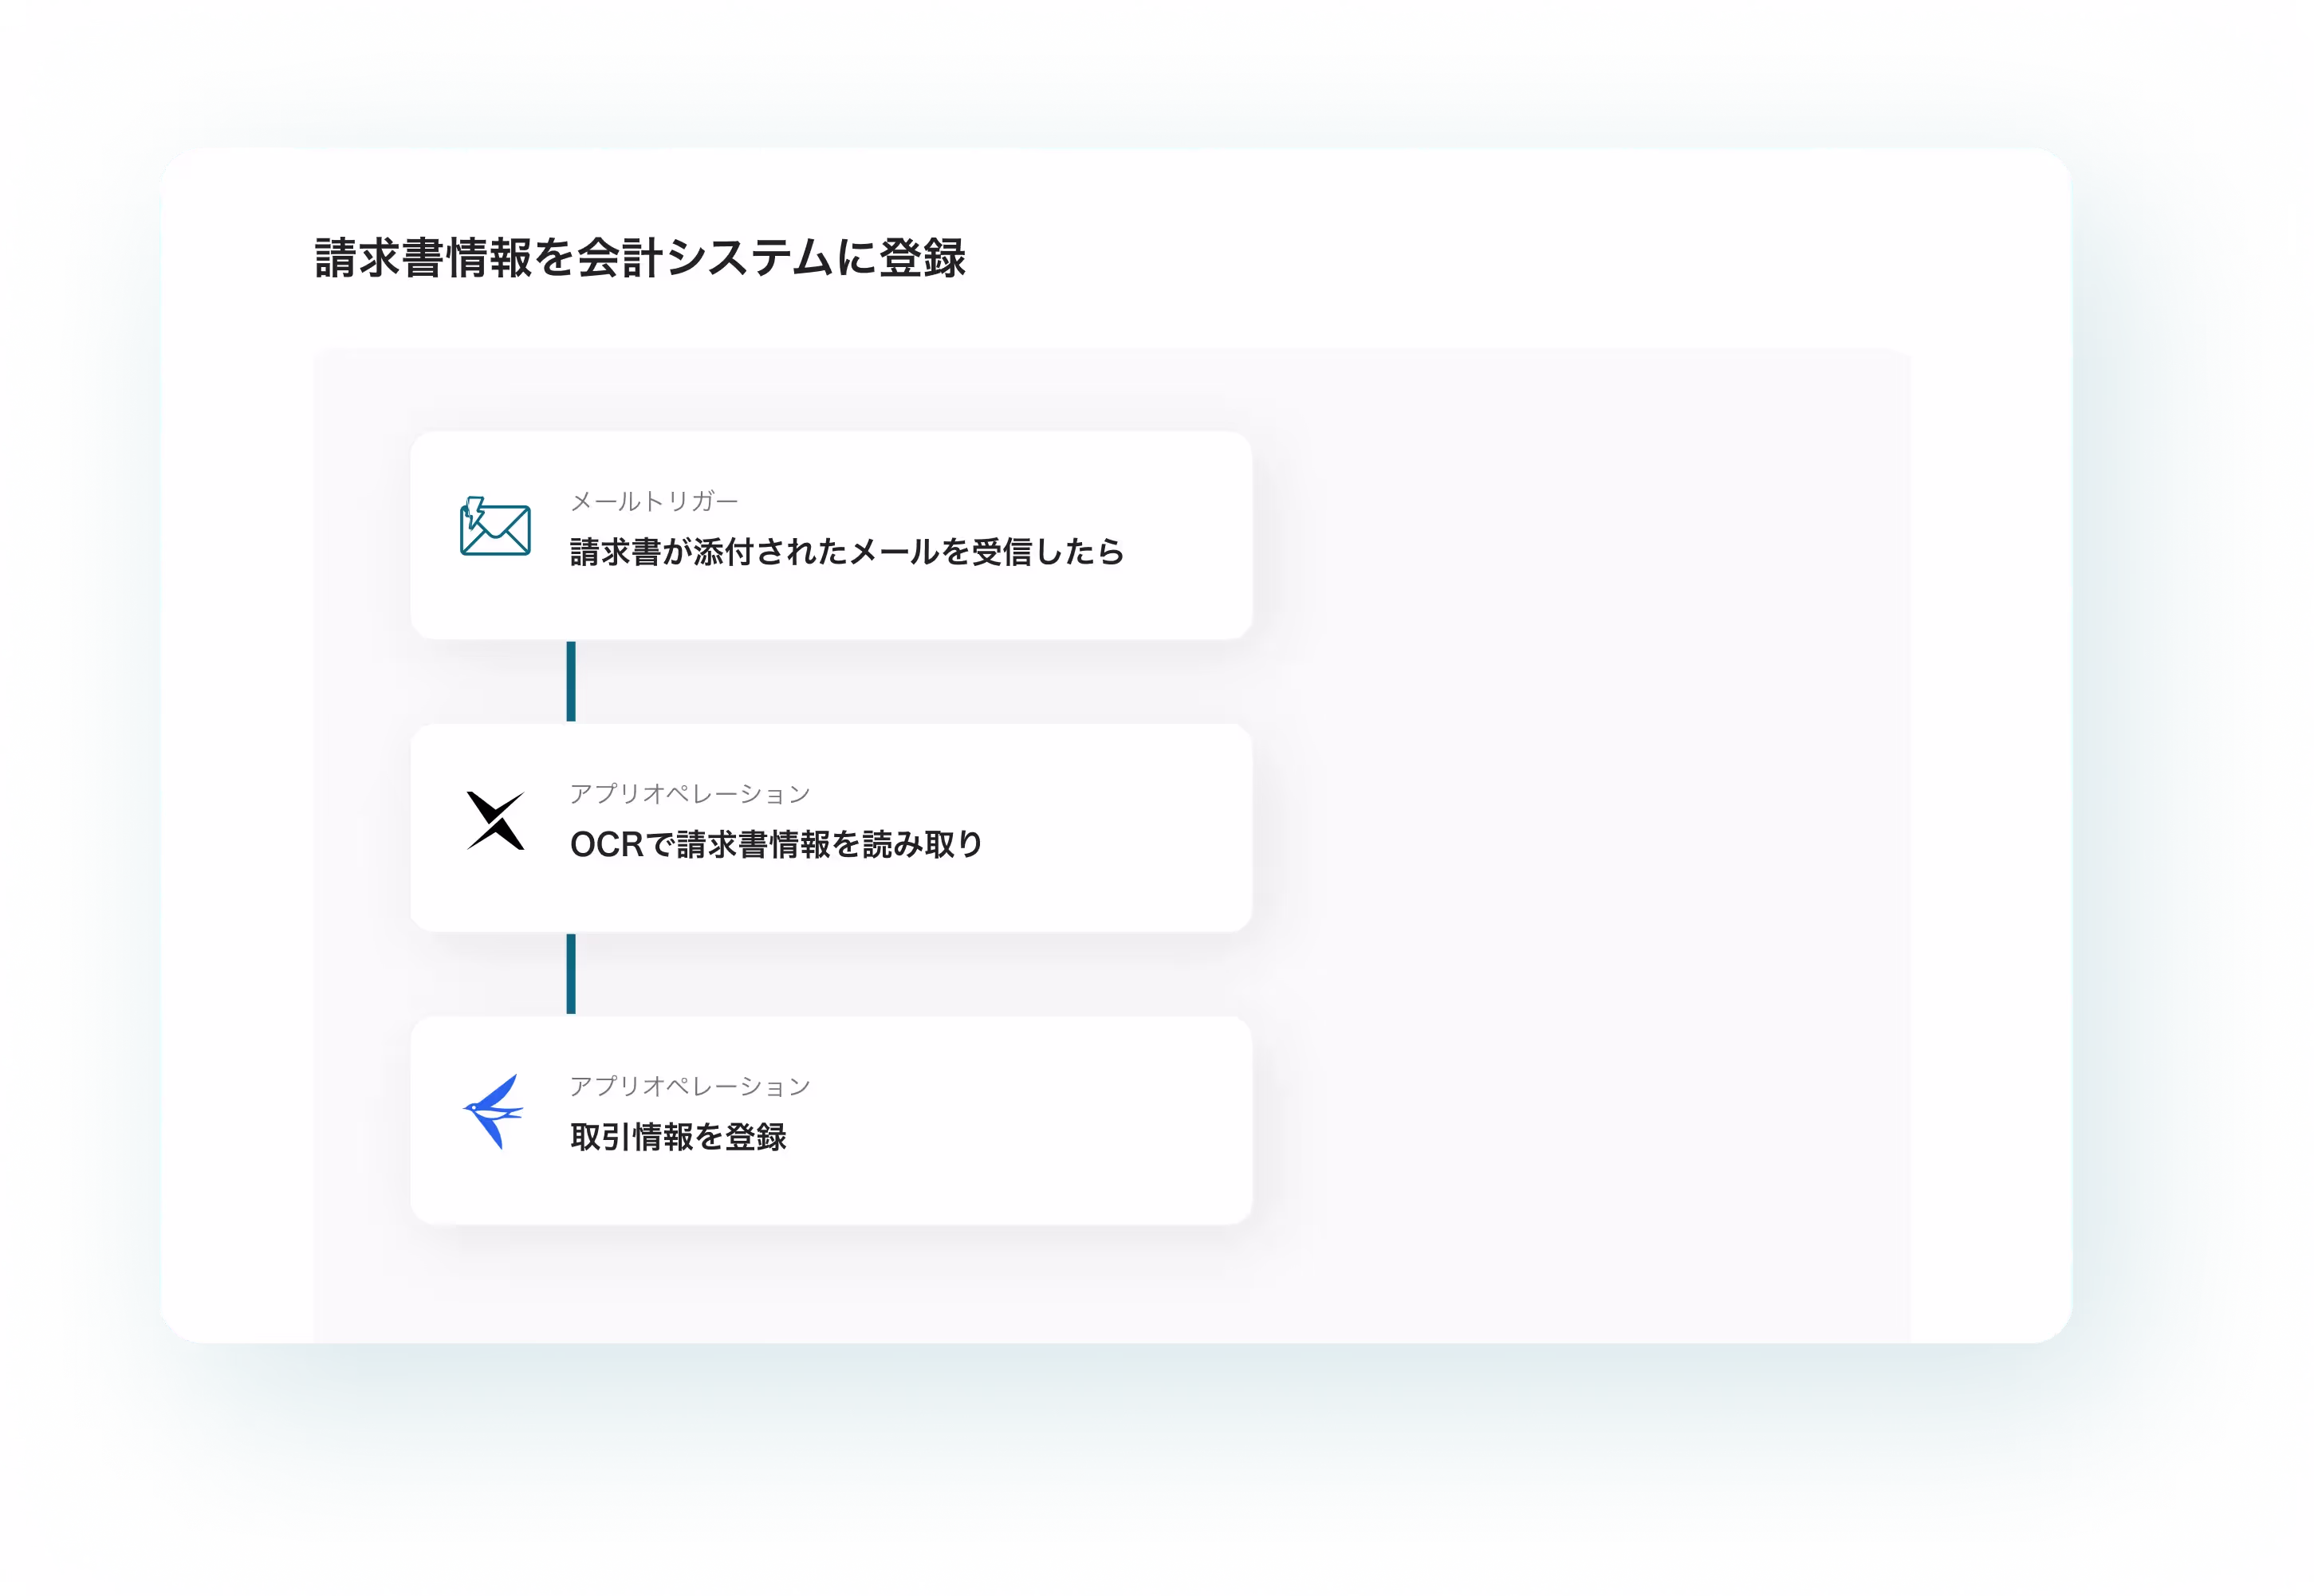
Task: Click empty canvas right of the OCR card
Action: click(x=1580, y=828)
